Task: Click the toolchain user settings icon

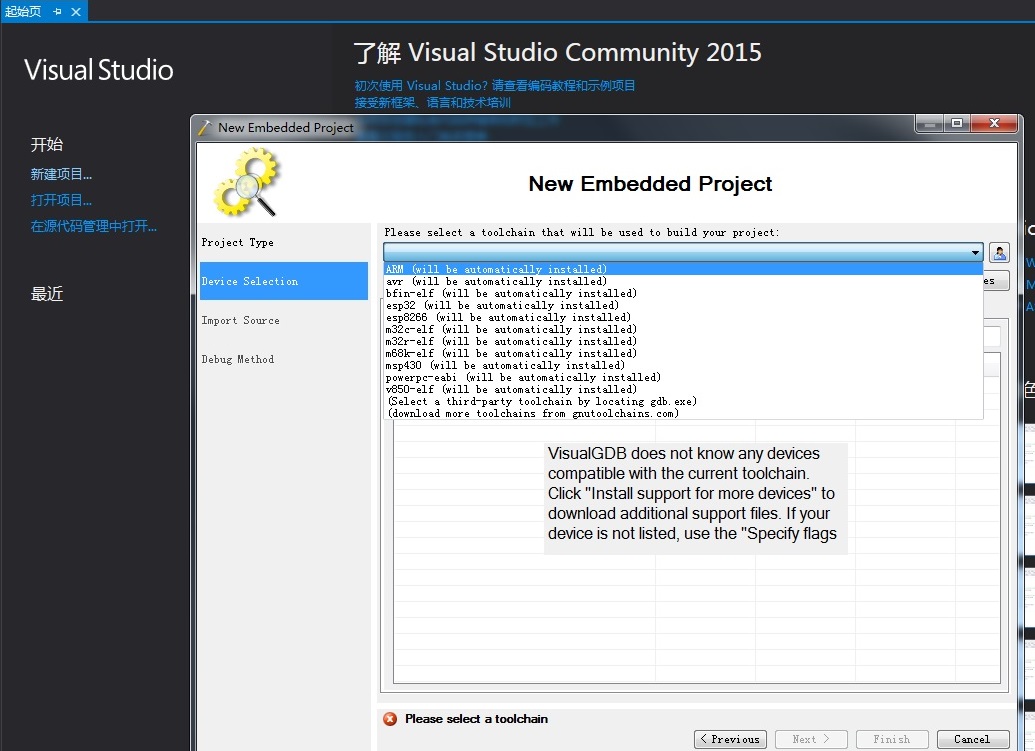Action: point(999,252)
